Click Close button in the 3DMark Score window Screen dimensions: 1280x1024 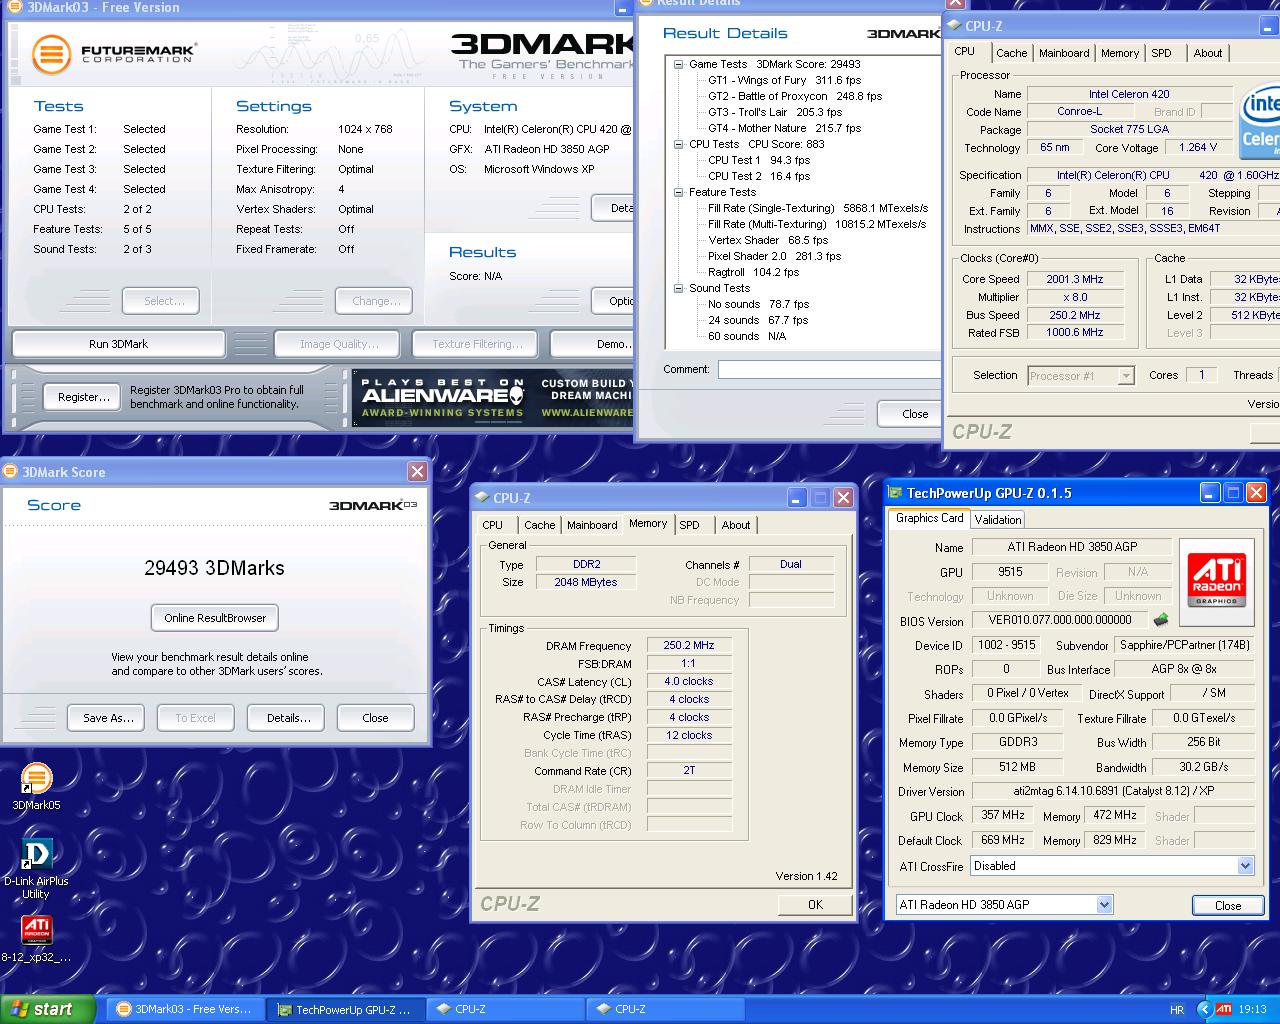pyautogui.click(x=375, y=718)
